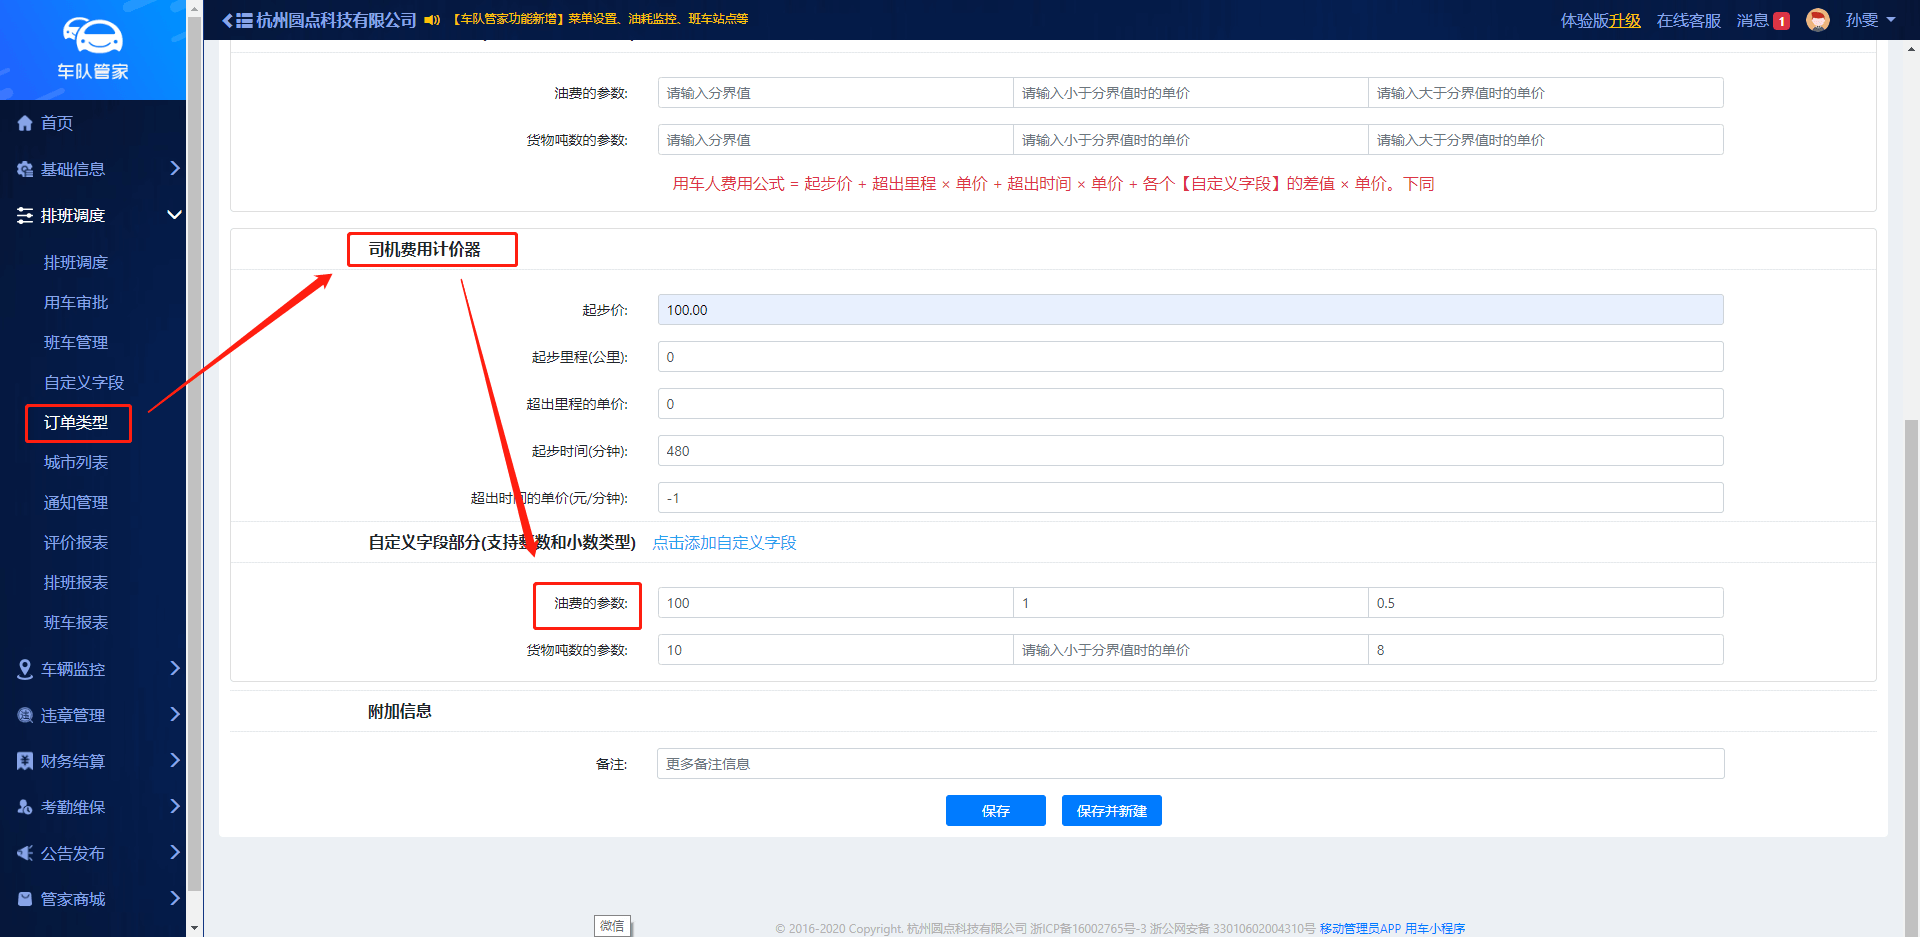This screenshot has width=1920, height=937.
Task: Go to 用车审批 menu item
Action: click(76, 302)
